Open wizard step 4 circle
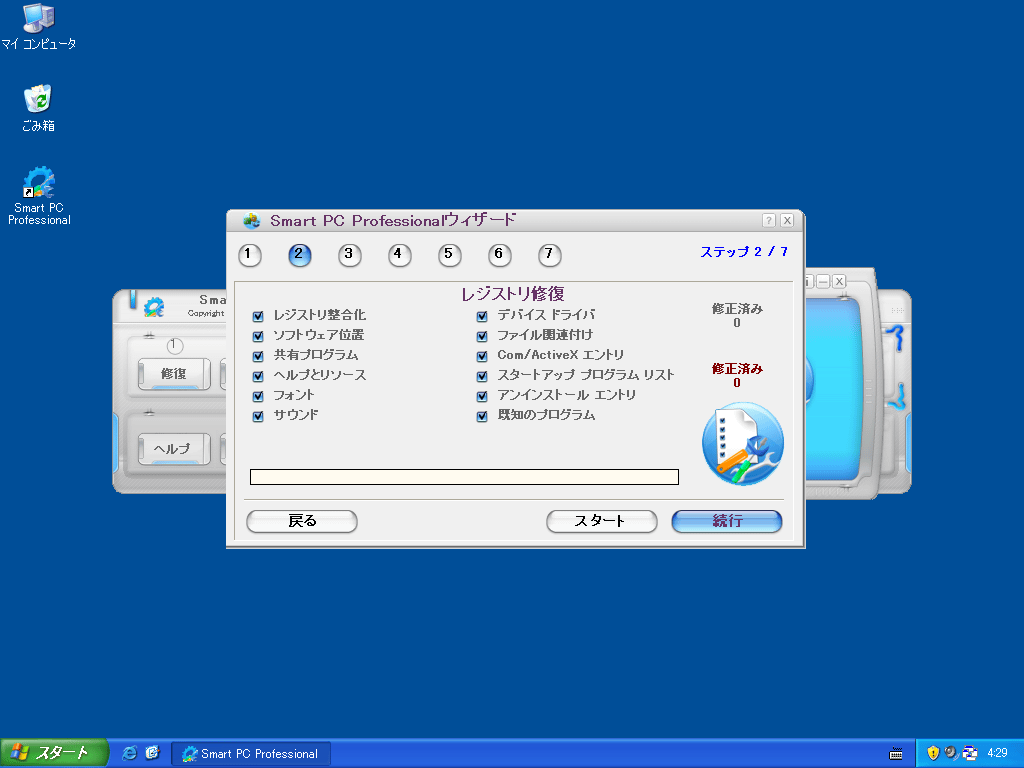 [x=399, y=255]
